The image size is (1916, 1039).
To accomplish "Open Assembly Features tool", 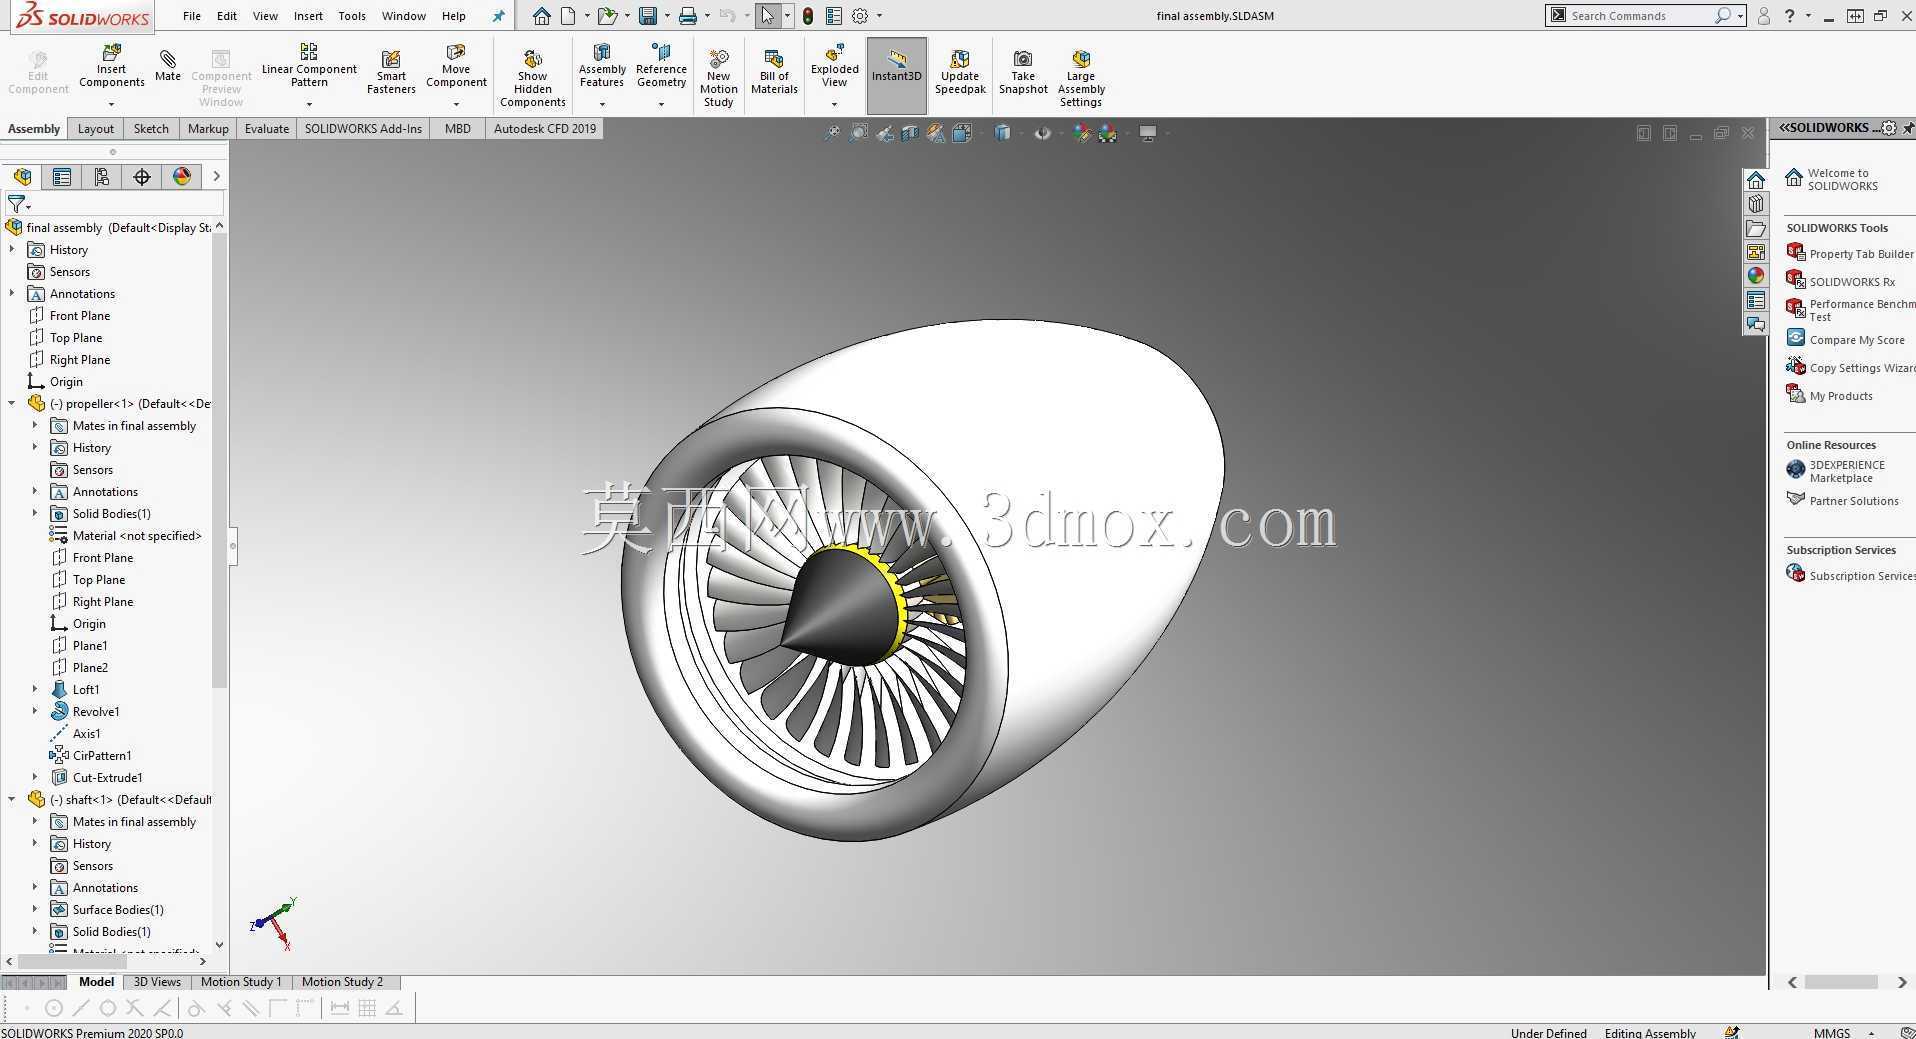I will pos(602,66).
